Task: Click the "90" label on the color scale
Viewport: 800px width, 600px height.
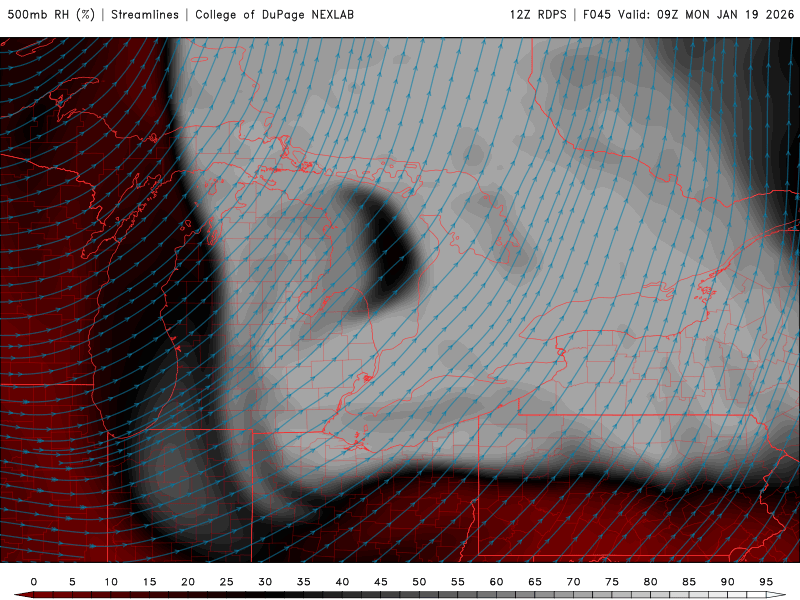Action: pos(727,582)
